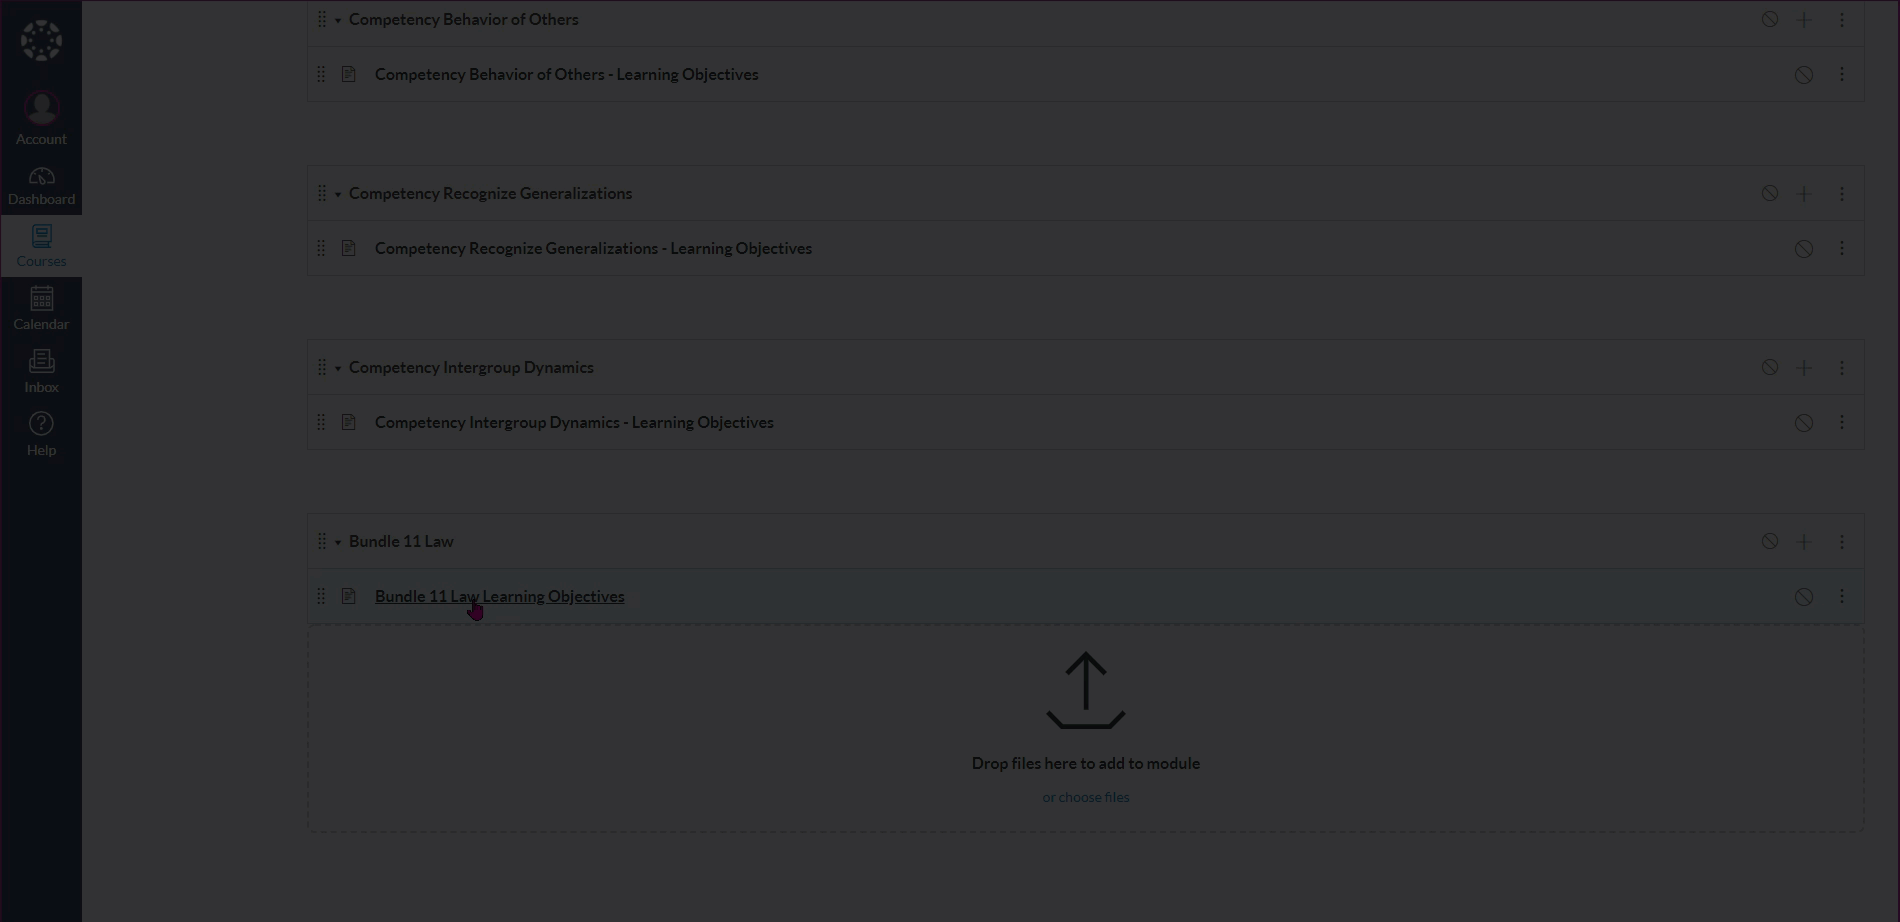Publish Competency Intergroup Dynamics - Learning Objectives page
The height and width of the screenshot is (922, 1900).
click(1804, 423)
